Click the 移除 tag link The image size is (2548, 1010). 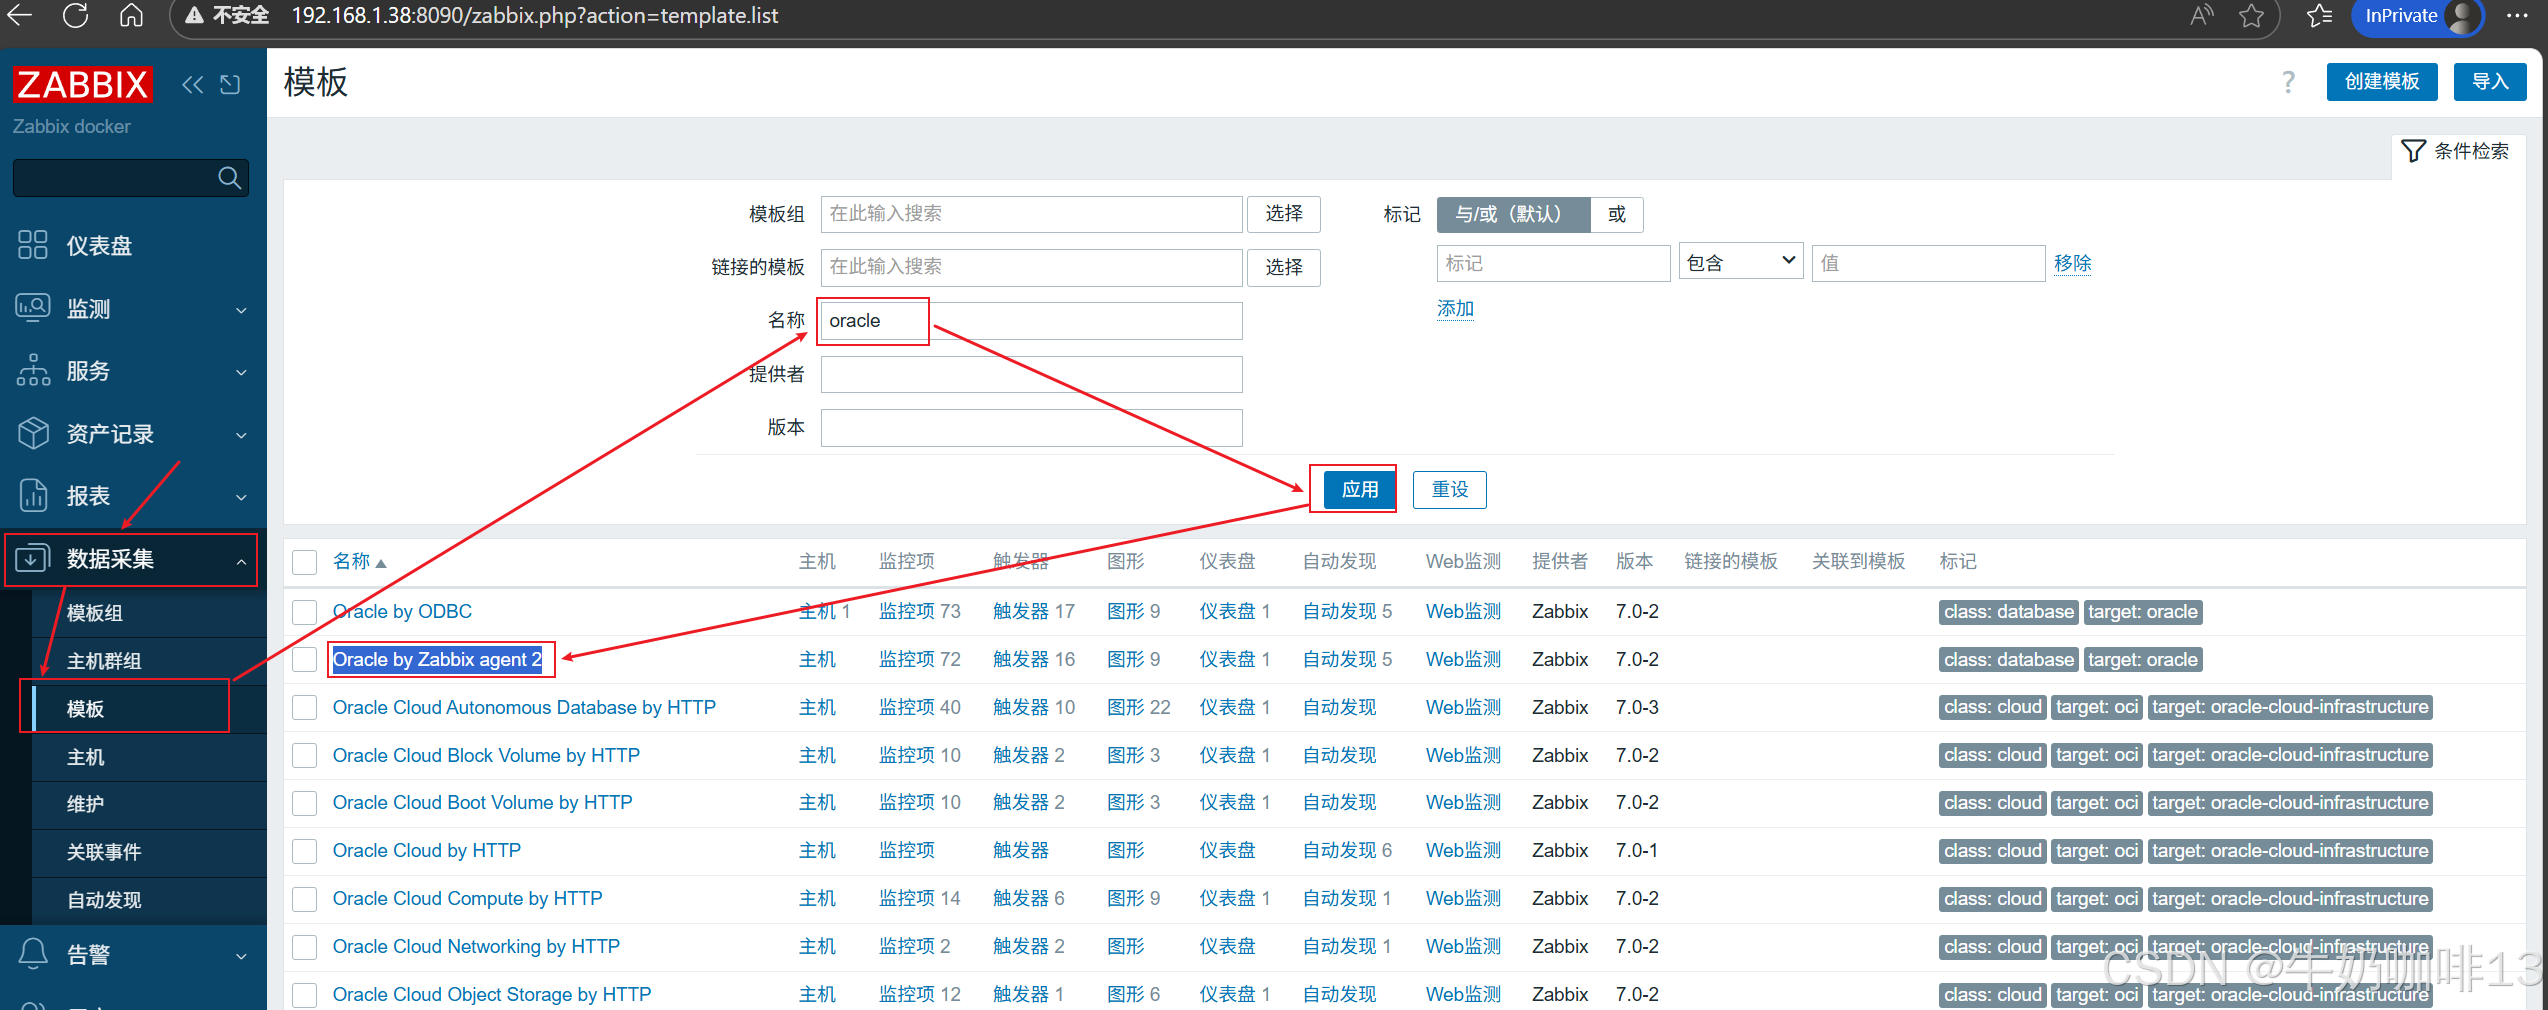(x=2072, y=263)
